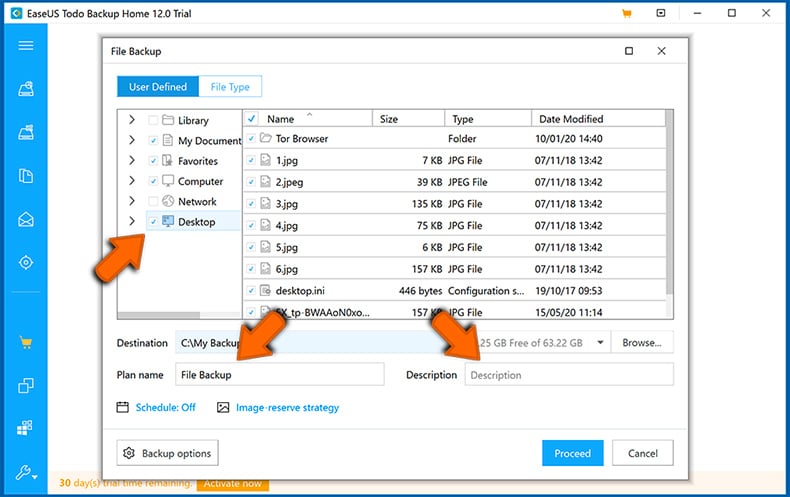Uncheck the My Document checkbox
This screenshot has height=497, width=790.
pos(153,140)
